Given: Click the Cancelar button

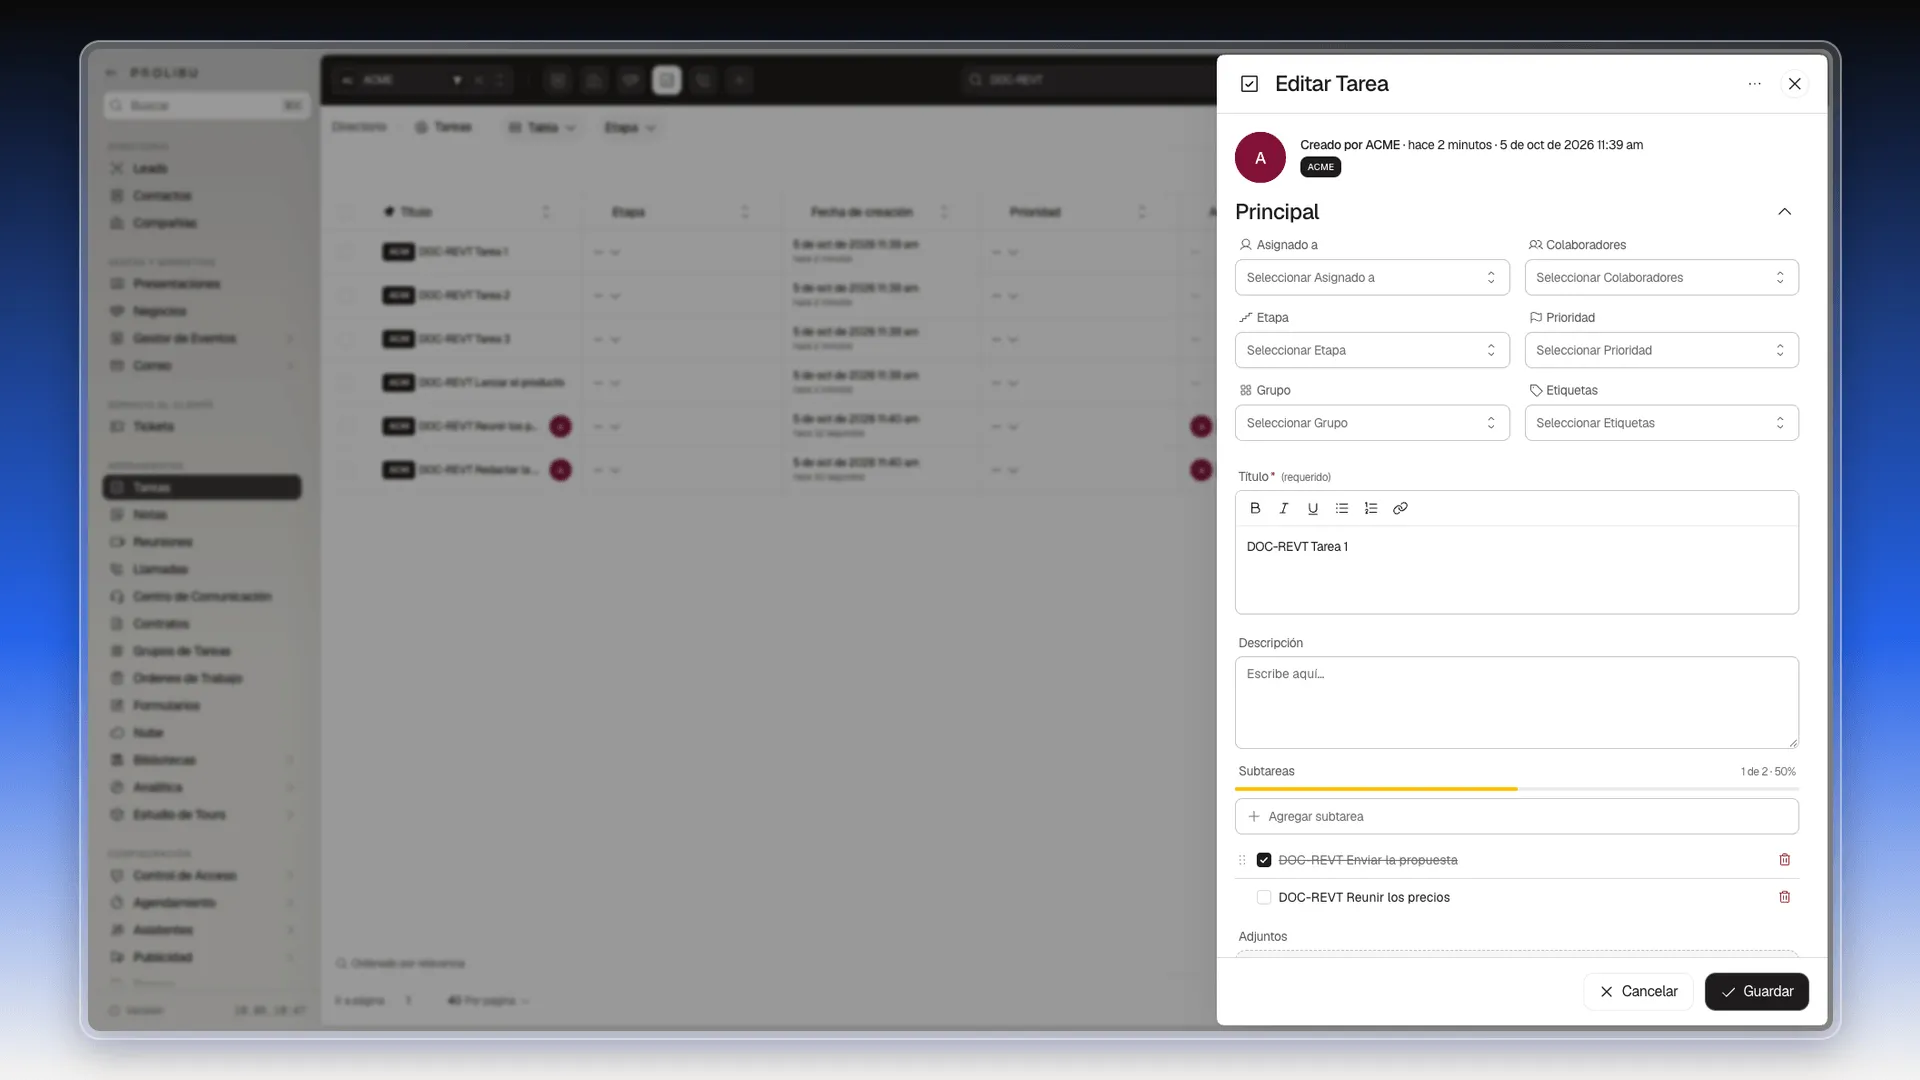Looking at the screenshot, I should (1638, 991).
